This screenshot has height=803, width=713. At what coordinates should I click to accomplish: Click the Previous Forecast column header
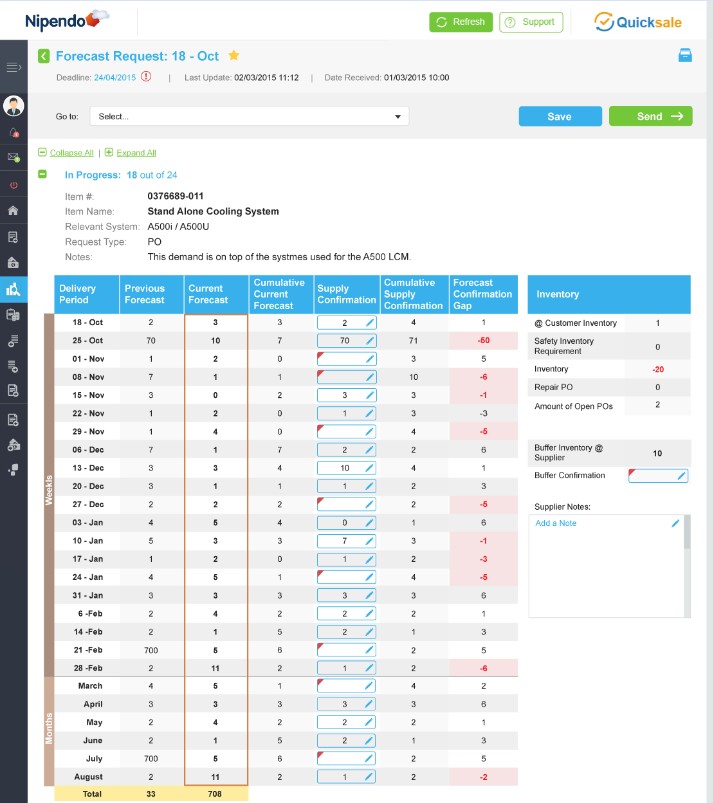point(151,294)
